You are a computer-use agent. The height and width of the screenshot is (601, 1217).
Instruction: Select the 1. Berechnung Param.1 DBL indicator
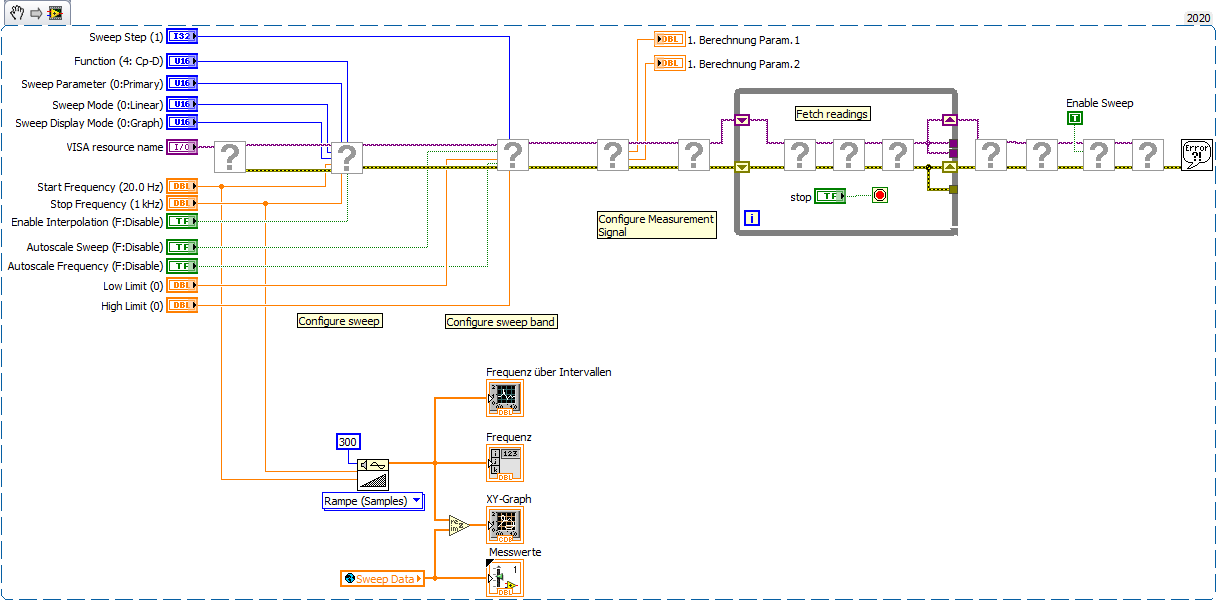point(669,40)
